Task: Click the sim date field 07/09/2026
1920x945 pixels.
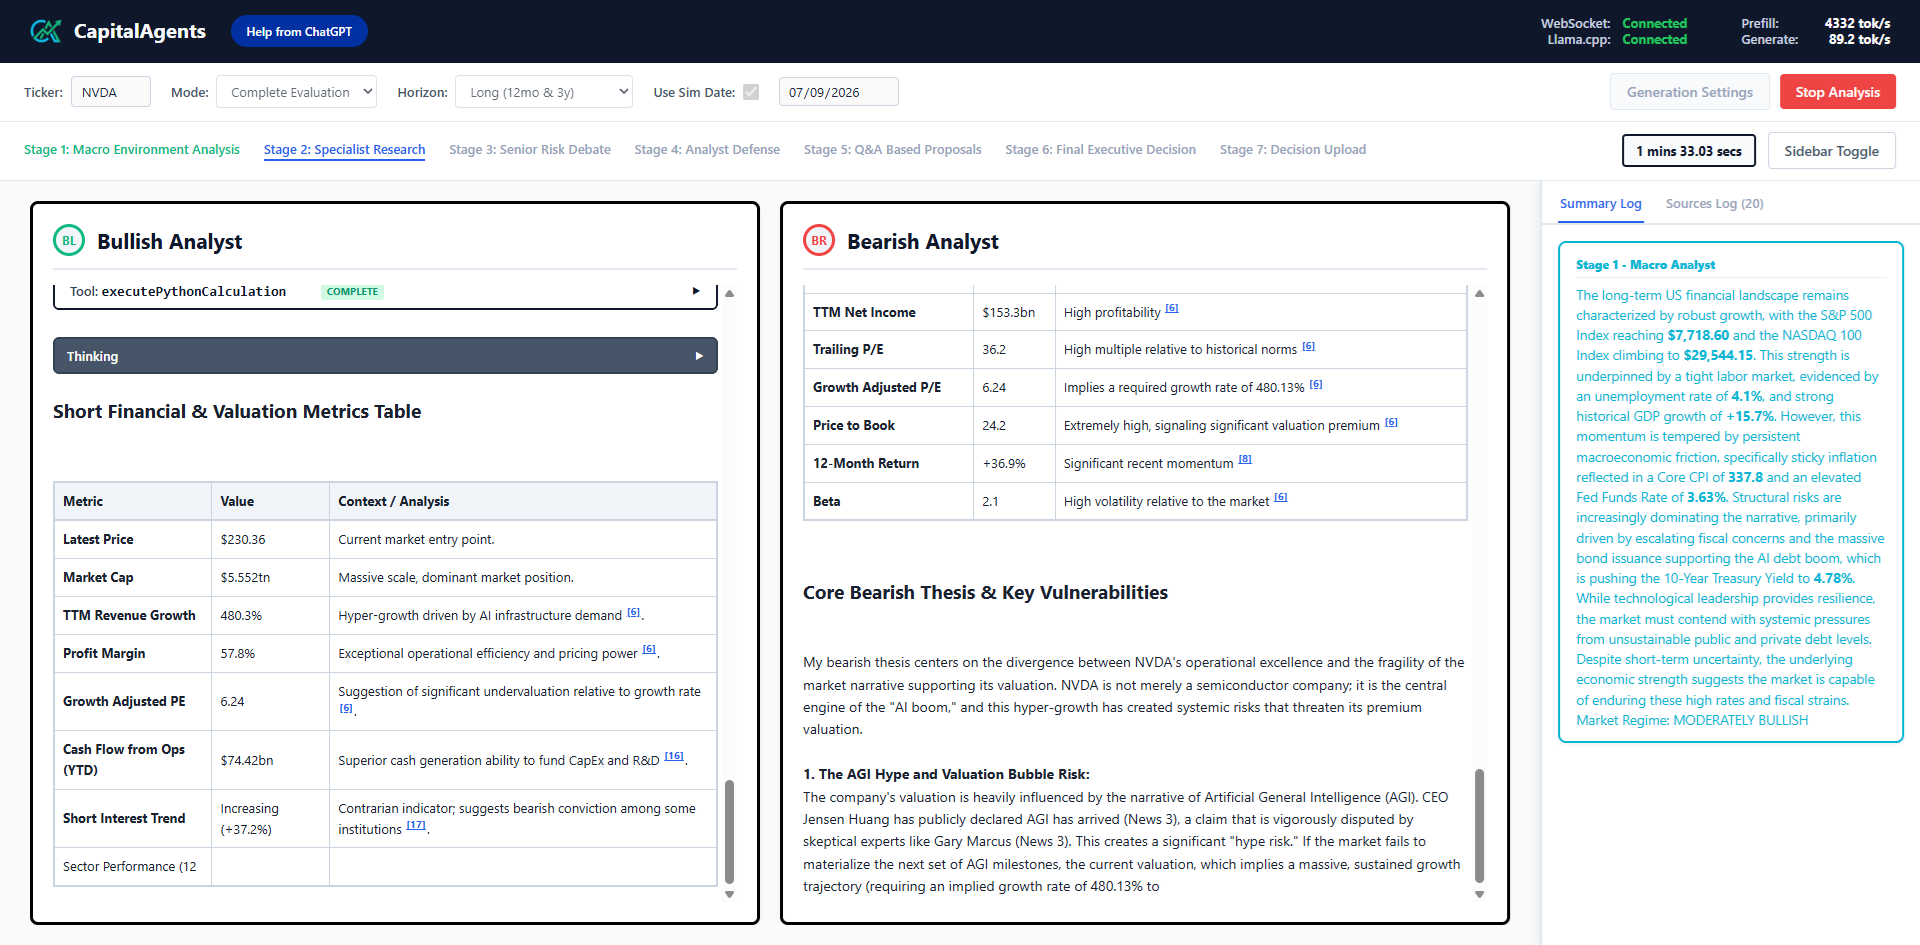Action: click(x=838, y=92)
